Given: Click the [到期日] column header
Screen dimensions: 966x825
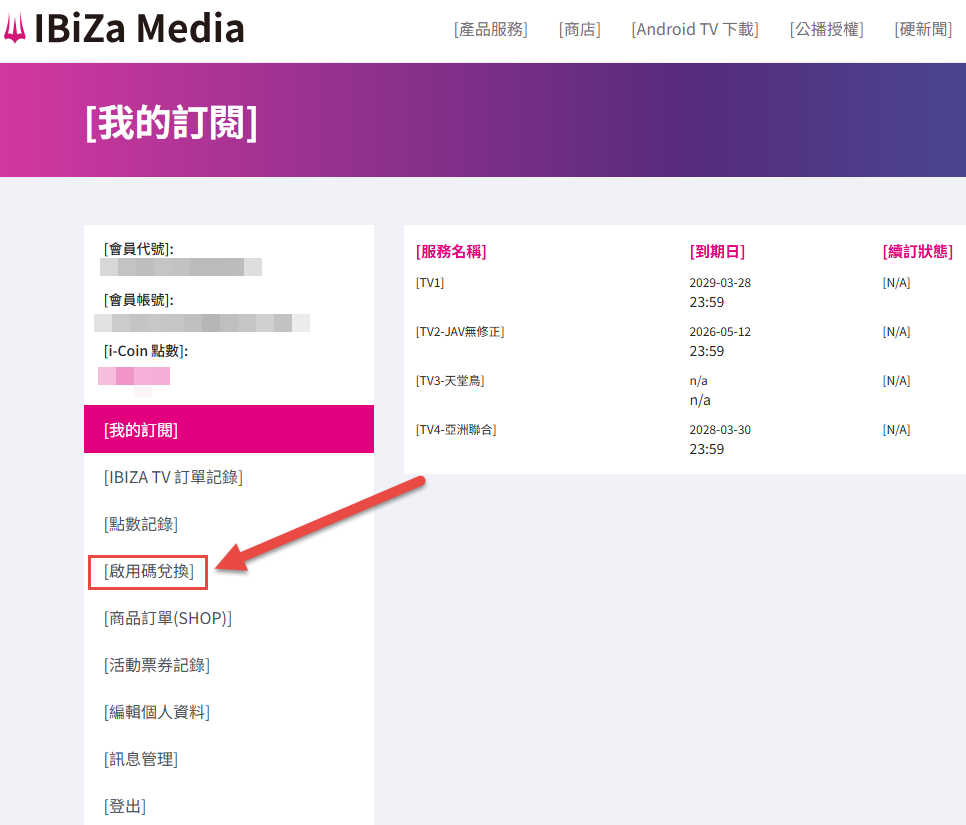Looking at the screenshot, I should click(x=717, y=251).
